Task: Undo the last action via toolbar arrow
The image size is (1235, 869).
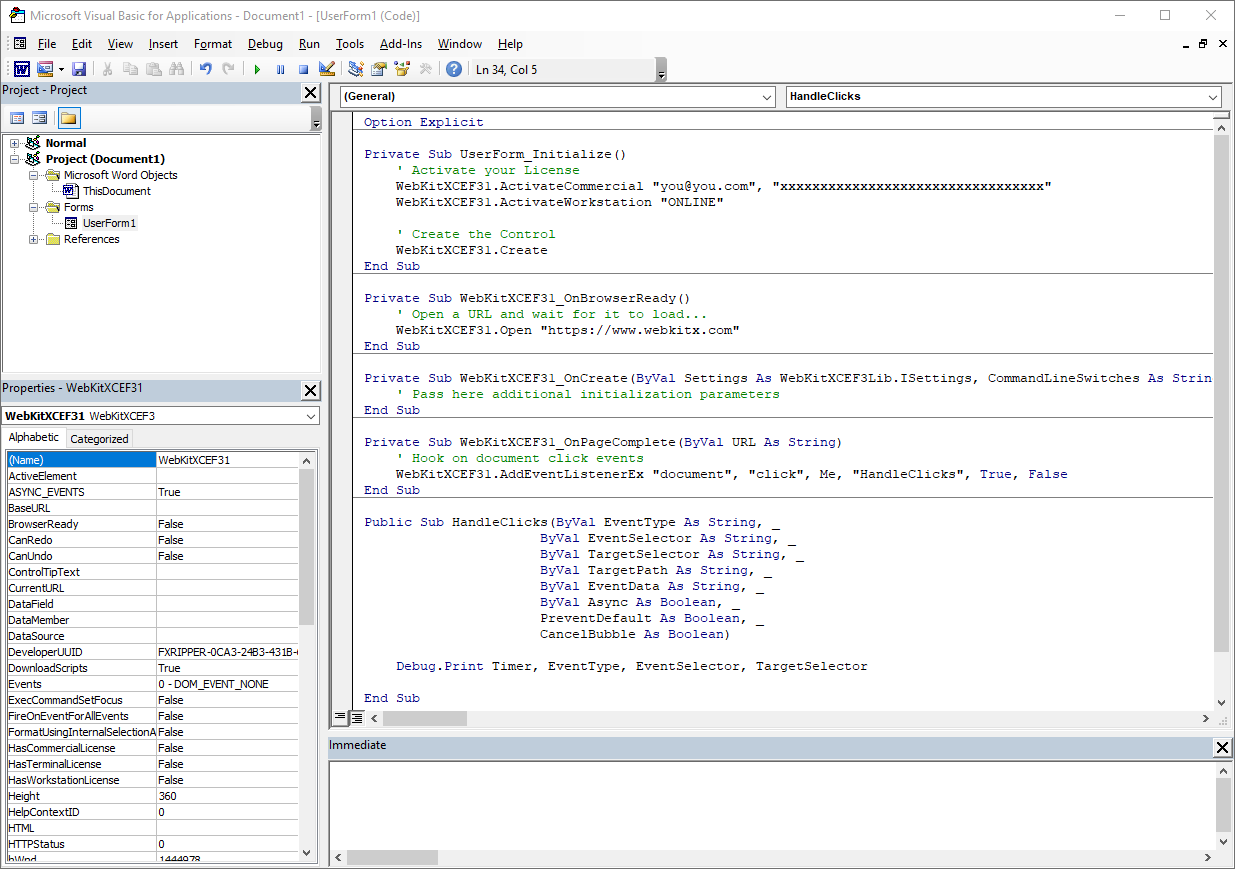Action: pos(206,69)
